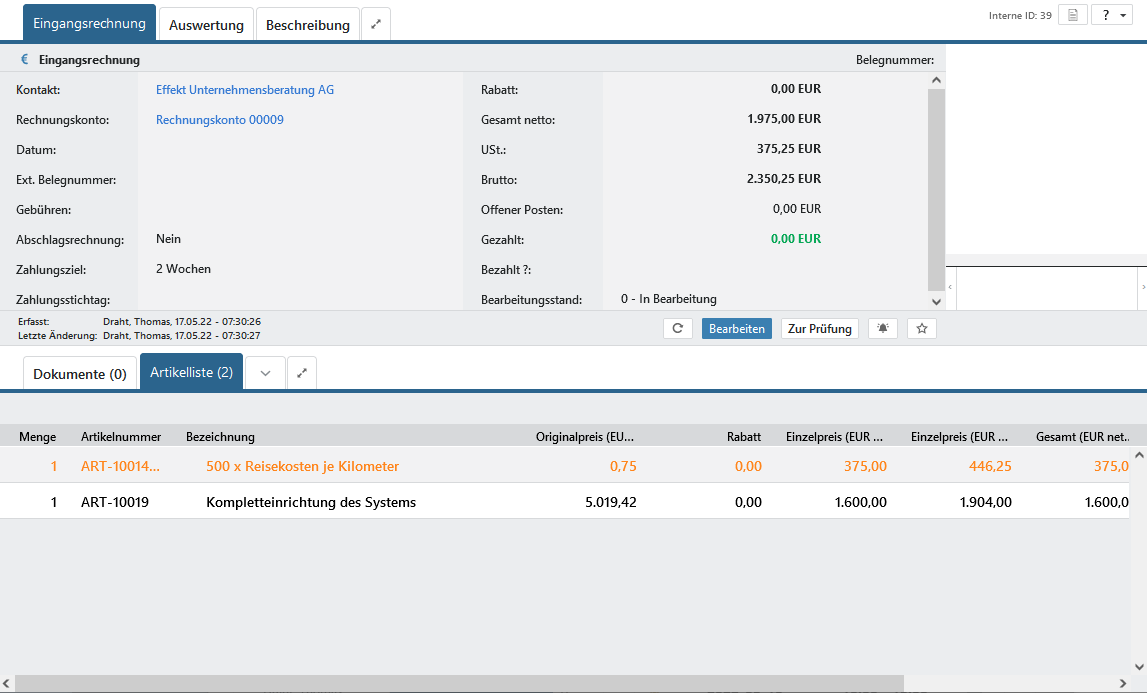Open the Beschreibung tab
The width and height of the screenshot is (1147, 693).
tap(307, 25)
